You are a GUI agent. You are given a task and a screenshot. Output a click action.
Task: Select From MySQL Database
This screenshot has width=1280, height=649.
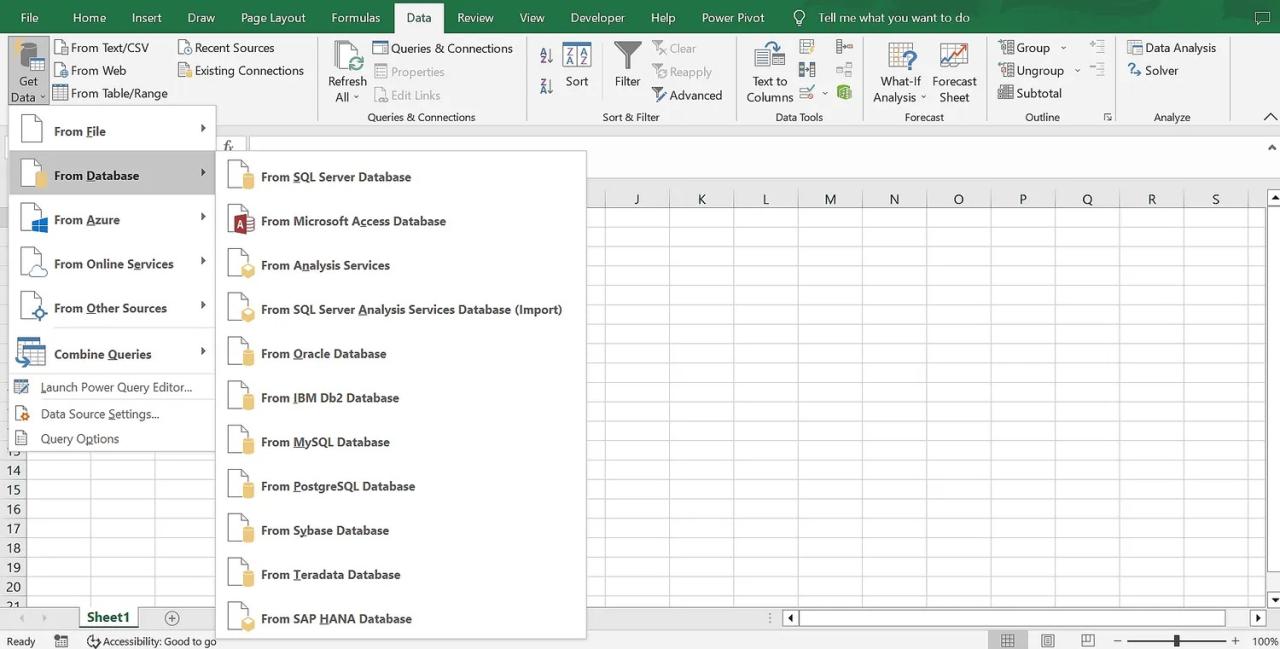click(x=325, y=442)
